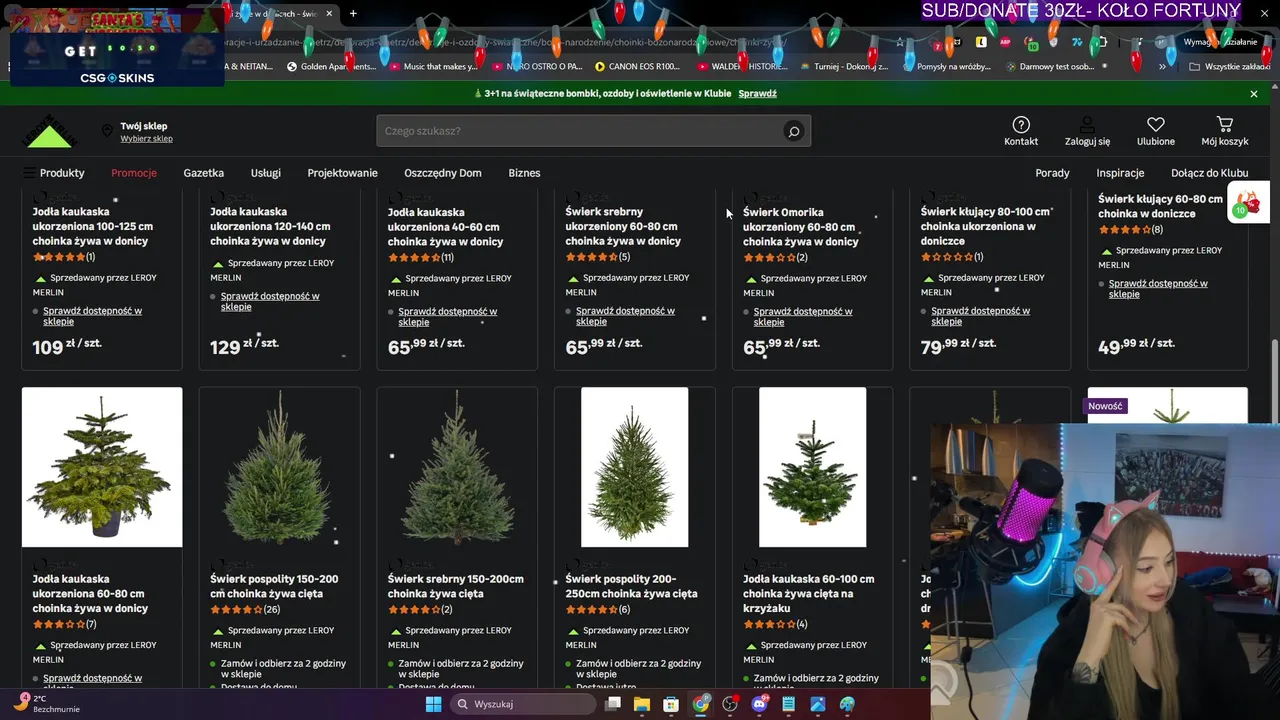Check store availability for 129 zł tree
Viewport: 1280px width, 720px height.
click(270, 301)
